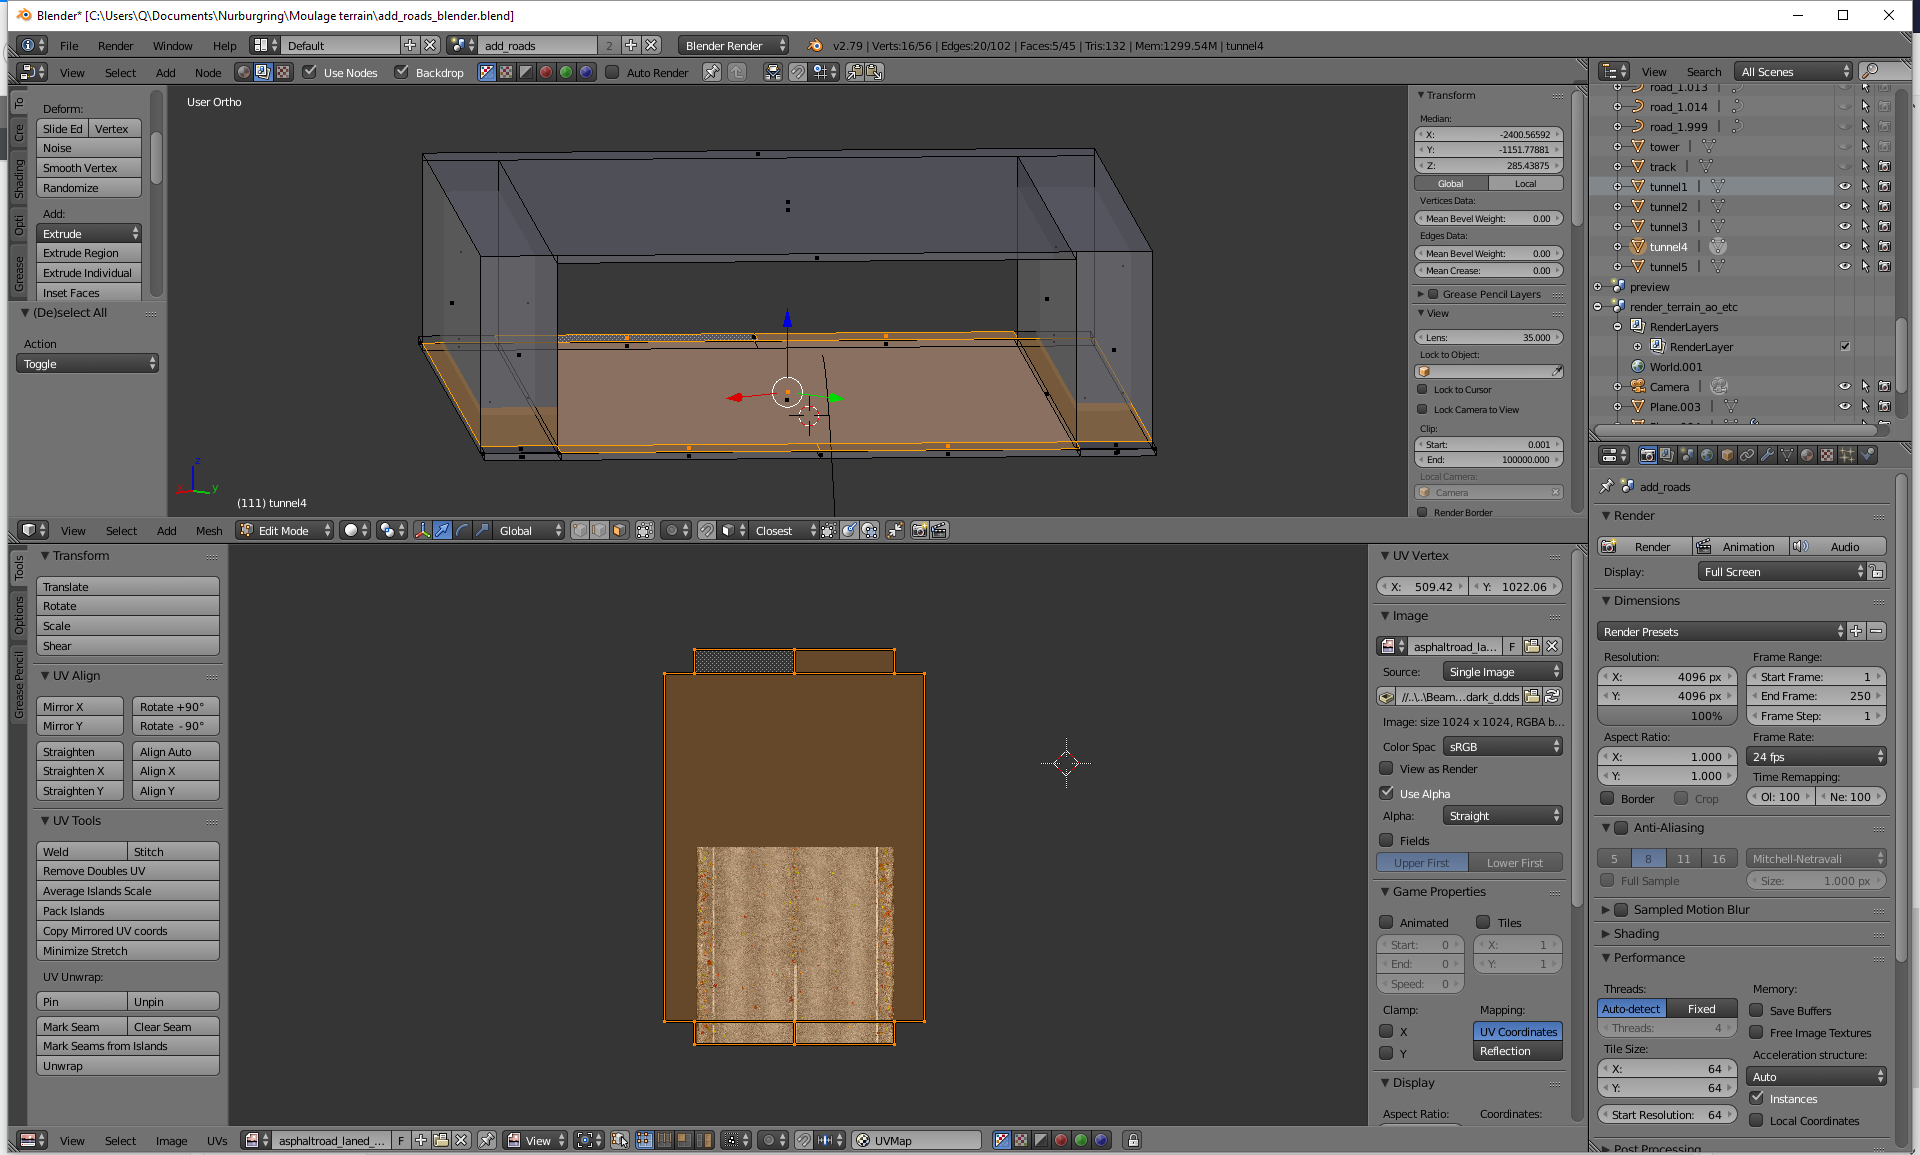Click the Remove Doubles UV button

(x=127, y=871)
